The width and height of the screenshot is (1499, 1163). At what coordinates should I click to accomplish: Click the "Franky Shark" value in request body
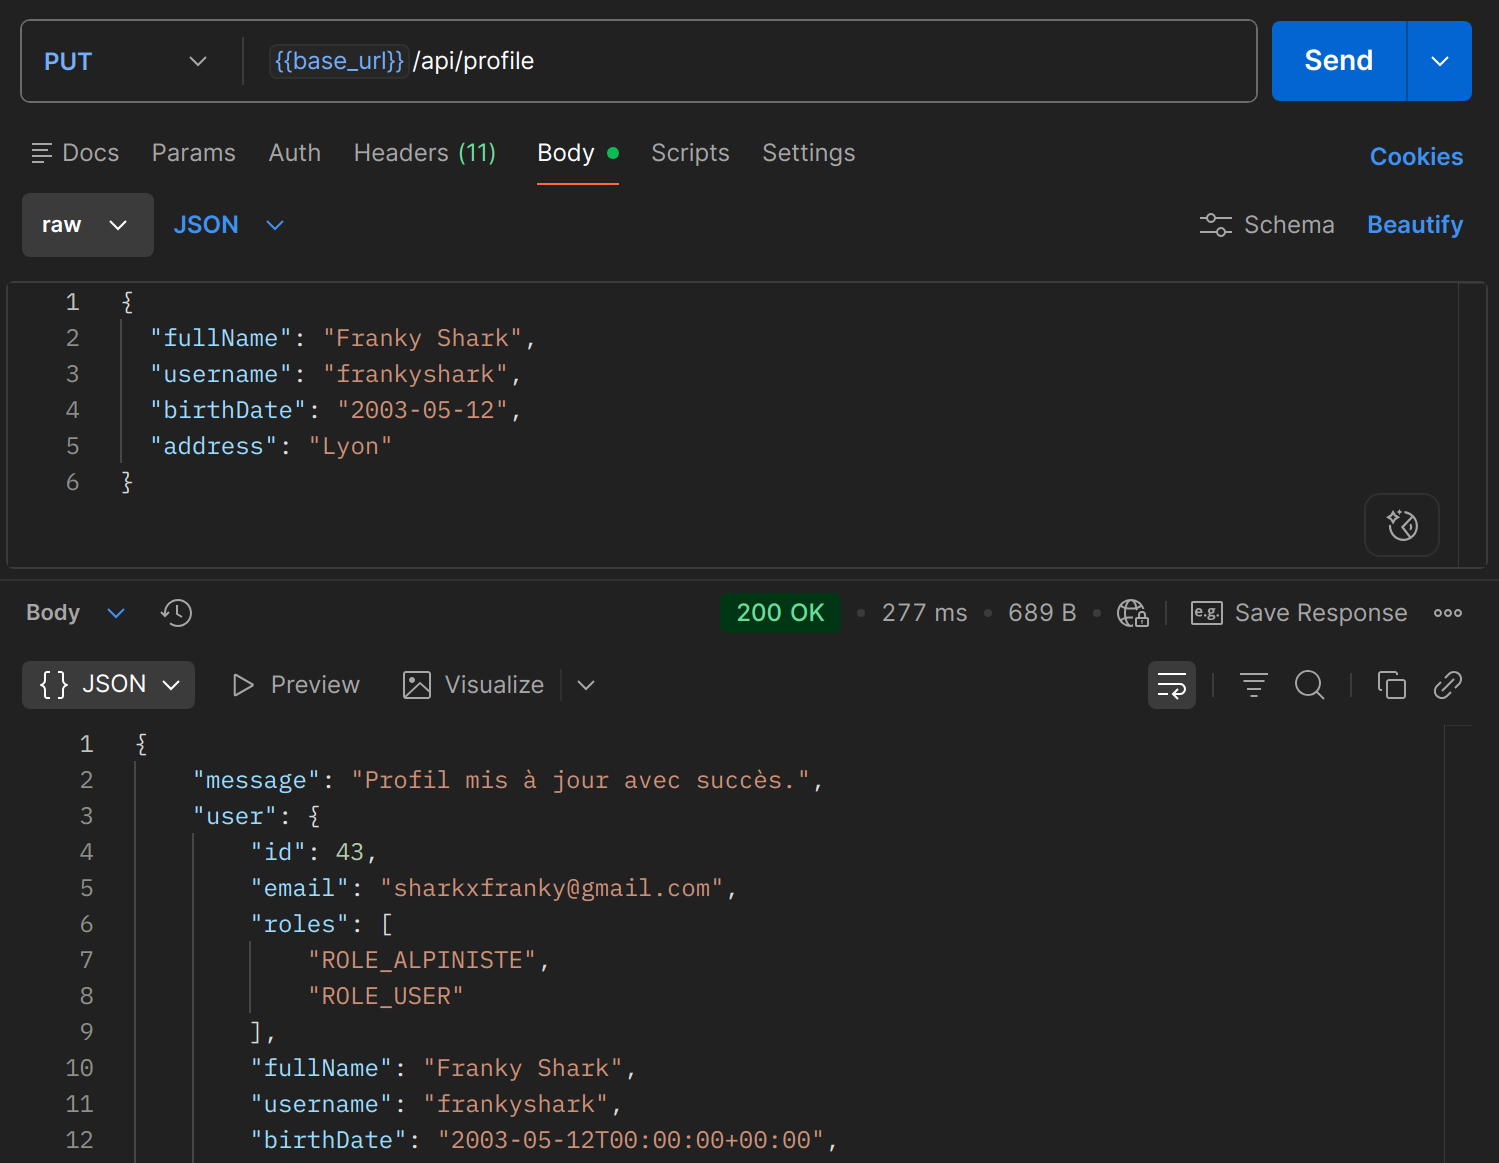pyautogui.click(x=422, y=338)
